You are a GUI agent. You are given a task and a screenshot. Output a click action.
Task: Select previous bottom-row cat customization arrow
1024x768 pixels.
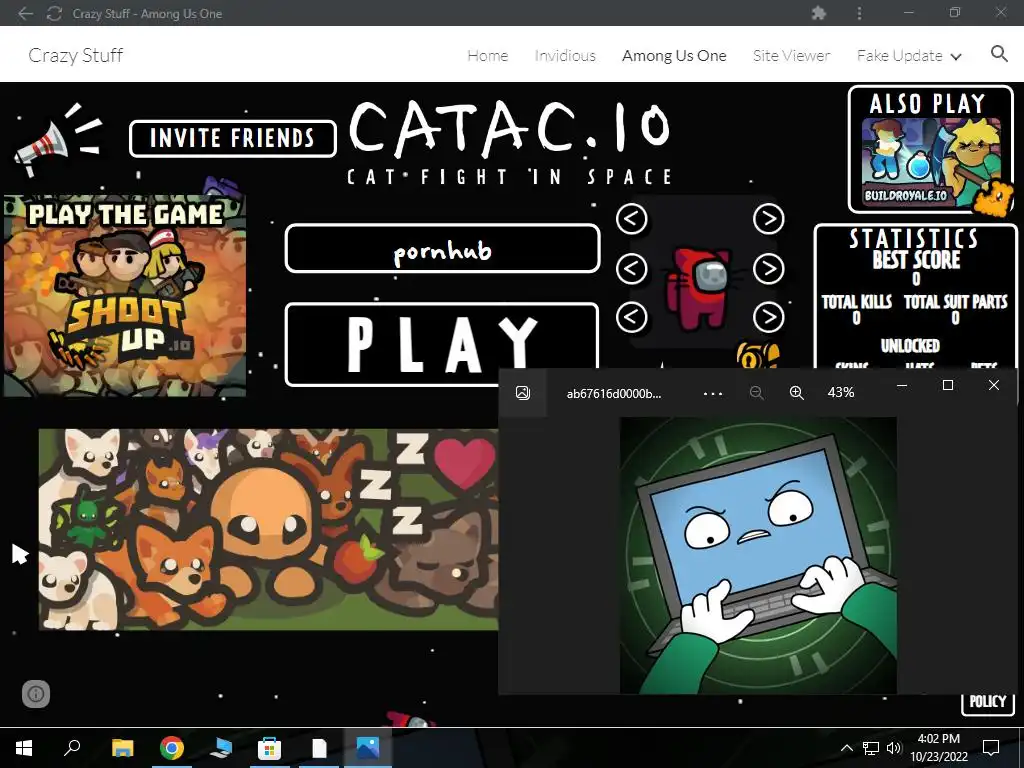pyautogui.click(x=632, y=317)
